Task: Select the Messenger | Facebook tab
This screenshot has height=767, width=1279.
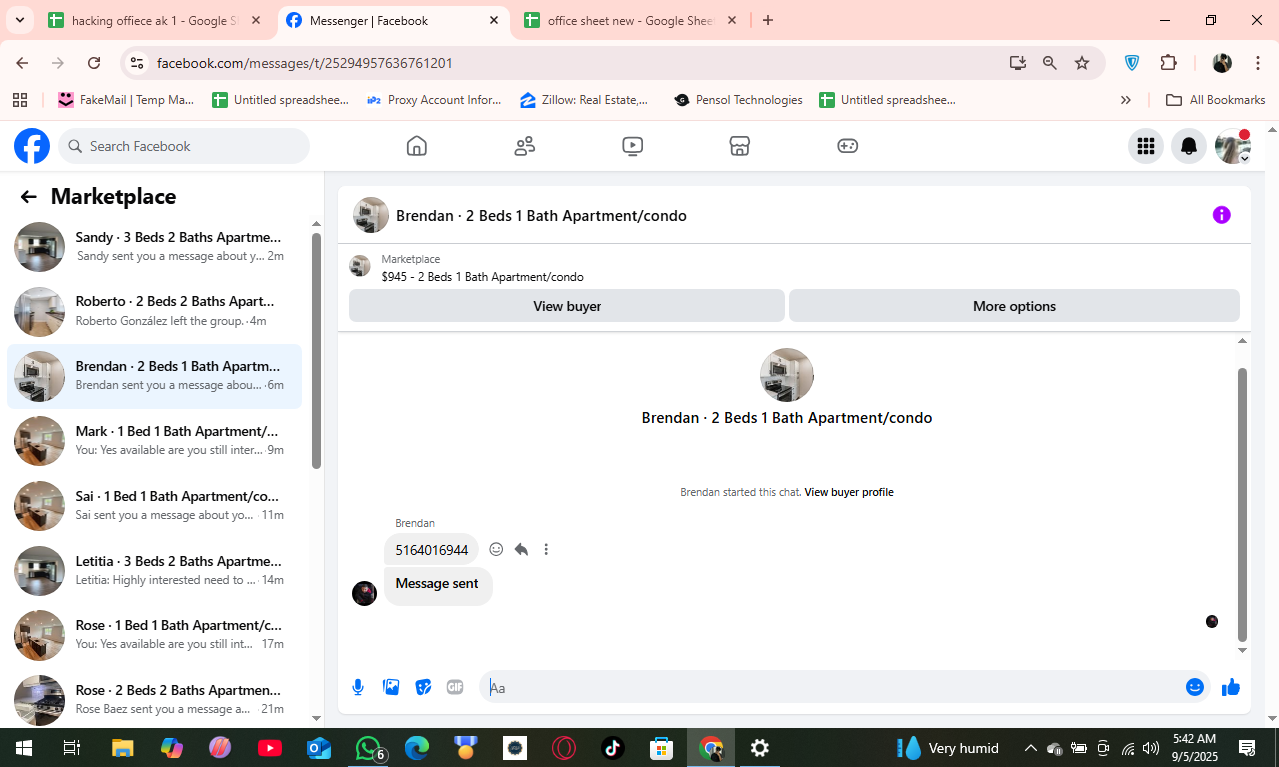Action: [393, 20]
